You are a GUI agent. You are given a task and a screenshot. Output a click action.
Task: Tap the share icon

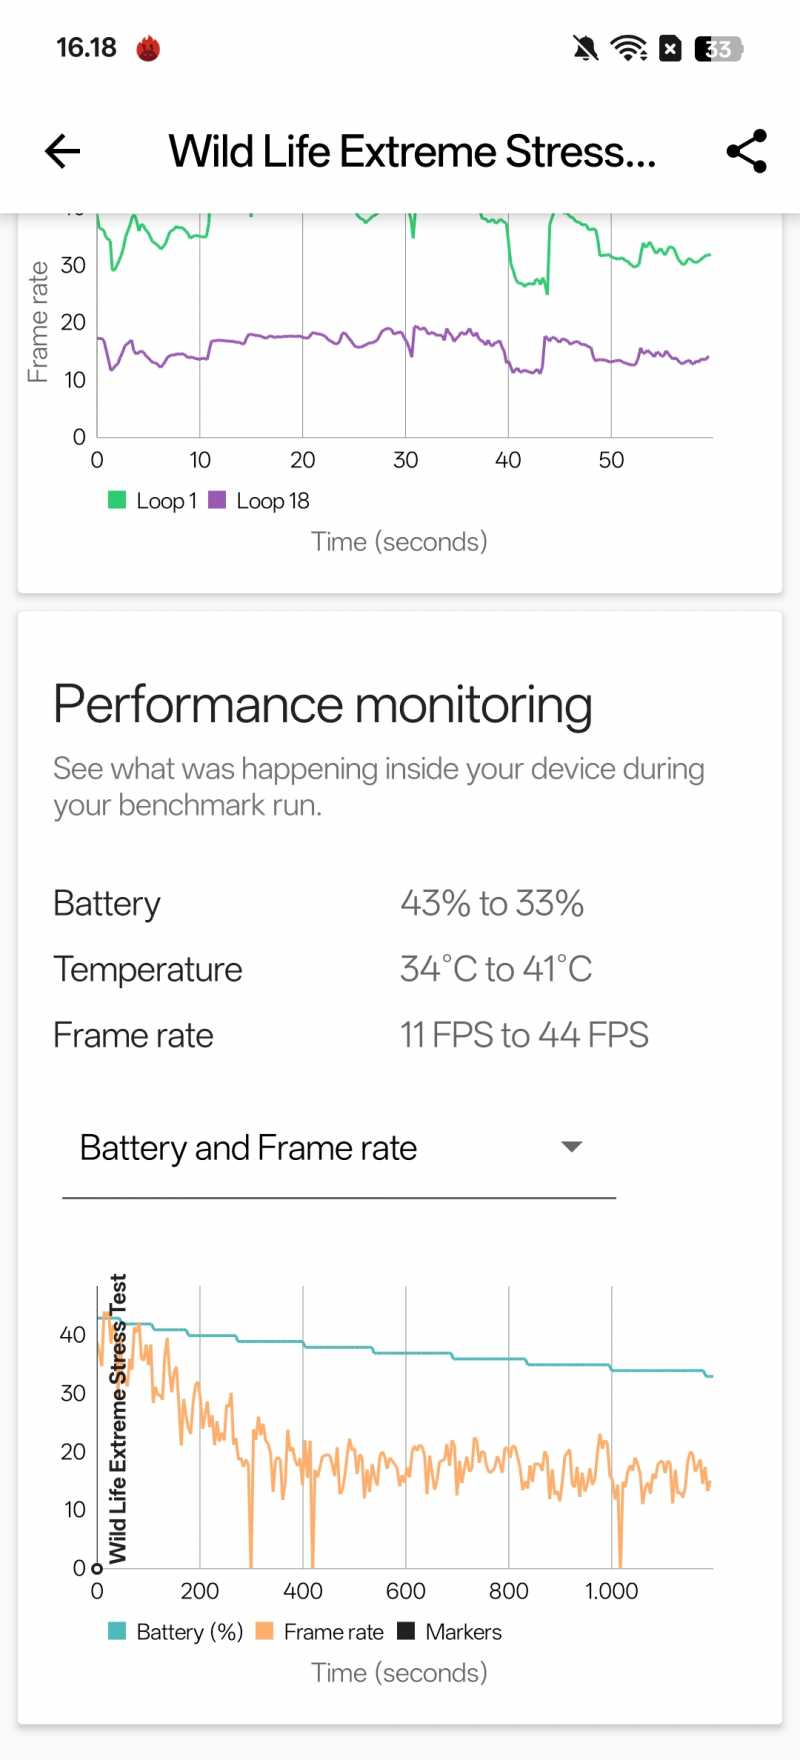[746, 151]
